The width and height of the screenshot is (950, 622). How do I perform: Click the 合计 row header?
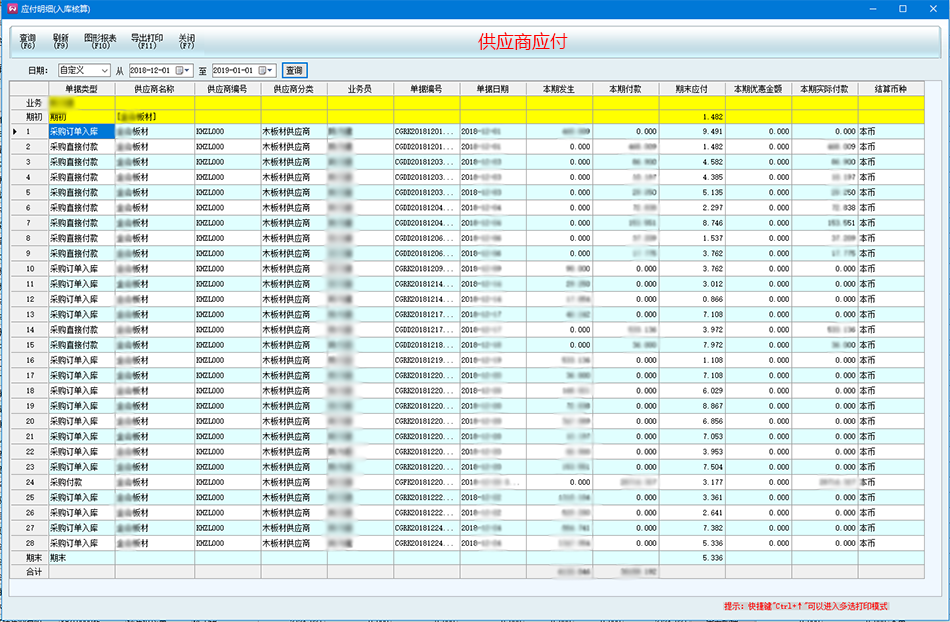pyautogui.click(x=30, y=572)
